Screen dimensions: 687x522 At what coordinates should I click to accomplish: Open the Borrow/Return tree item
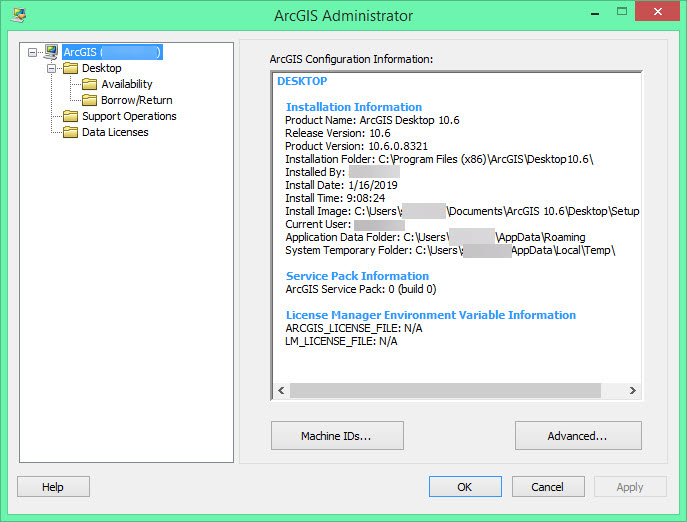click(137, 100)
